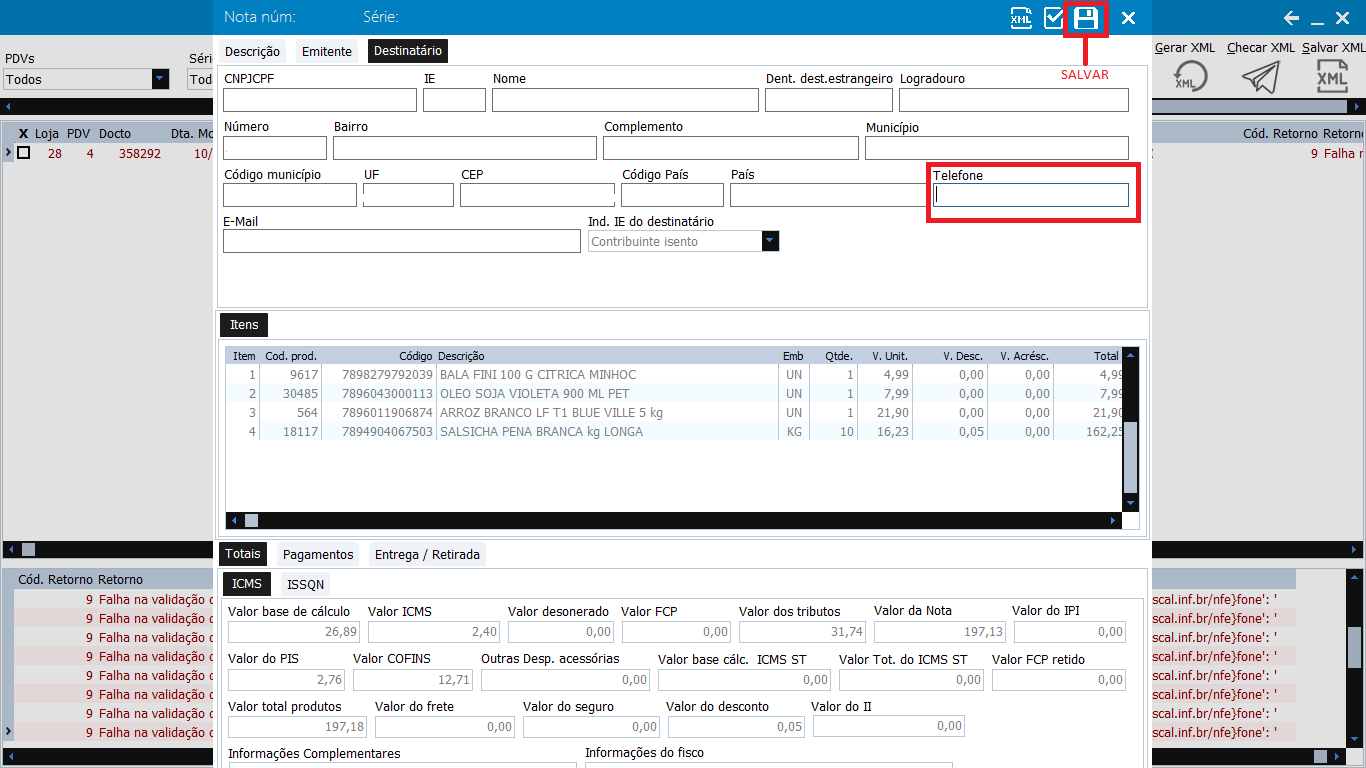Click the Valor COFINS field showing 12,71

click(x=414, y=680)
